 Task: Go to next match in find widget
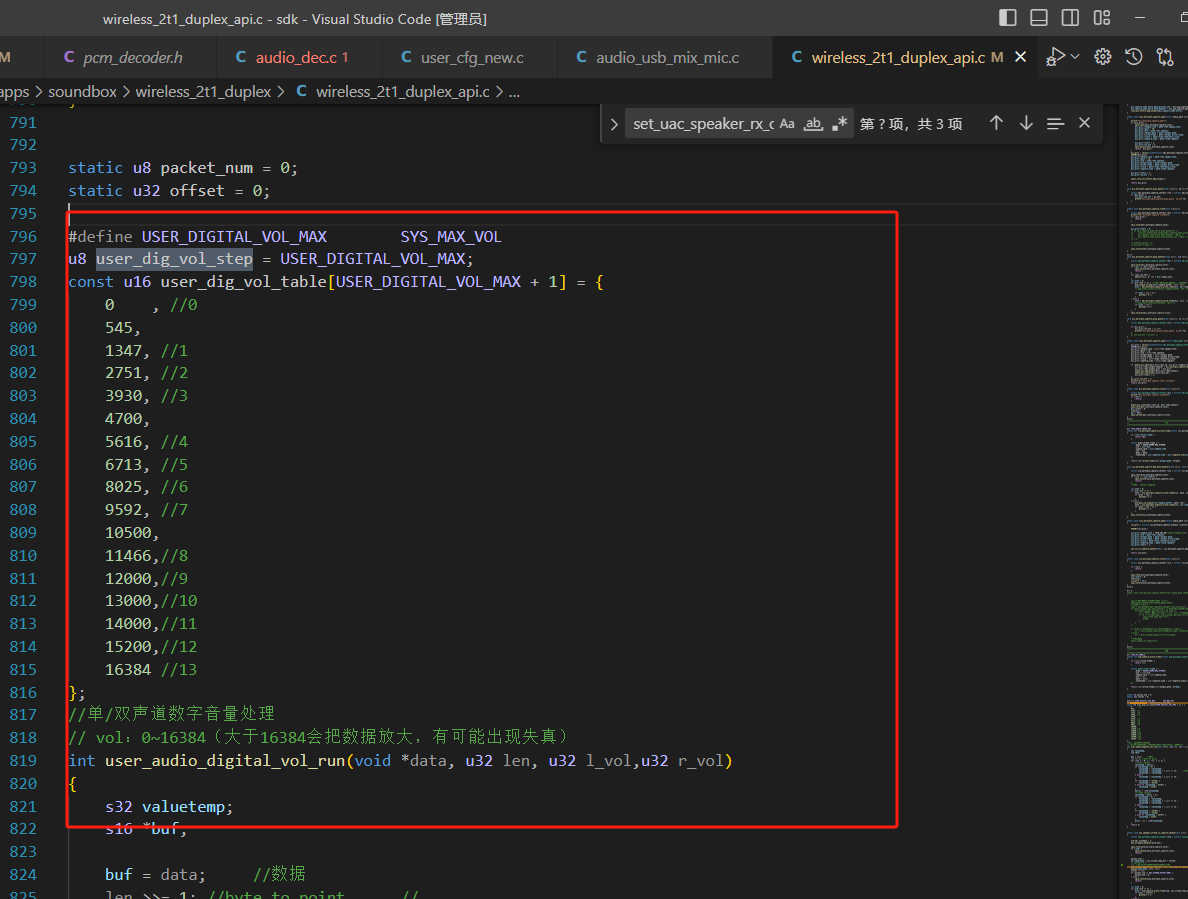(1026, 123)
